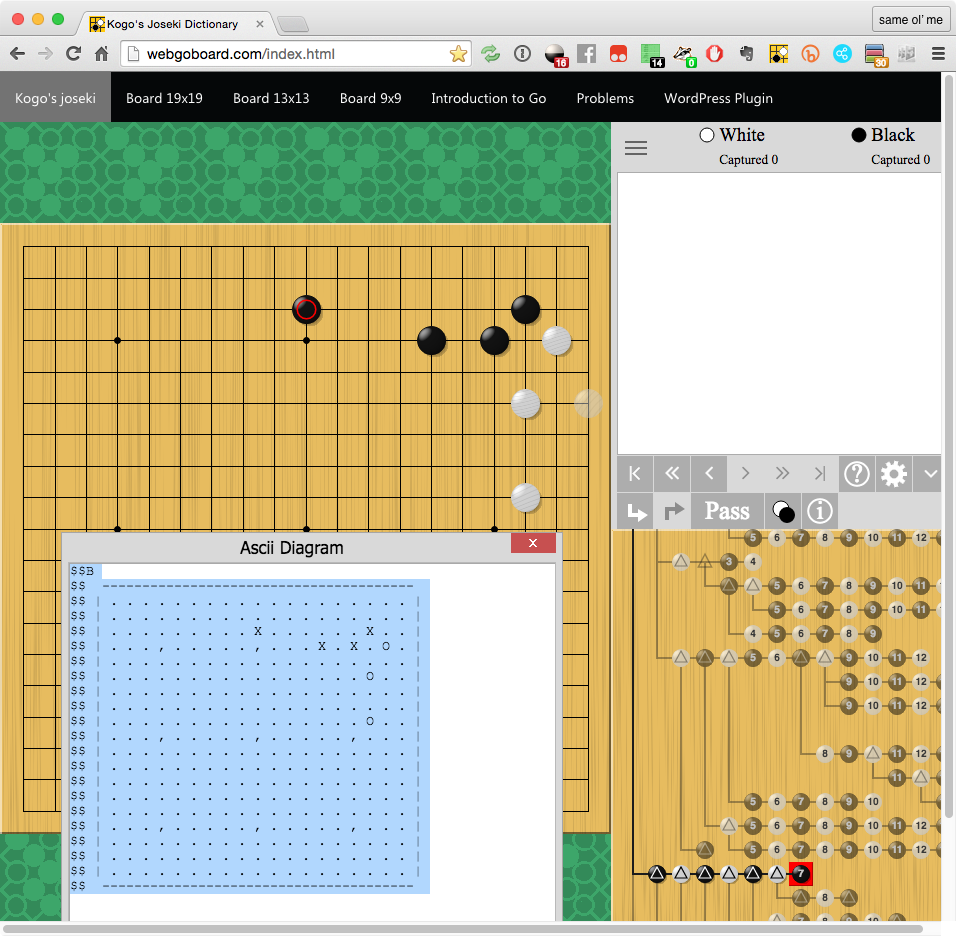Switch to the Problems menu item
Screen dimensions: 956x936
(605, 98)
